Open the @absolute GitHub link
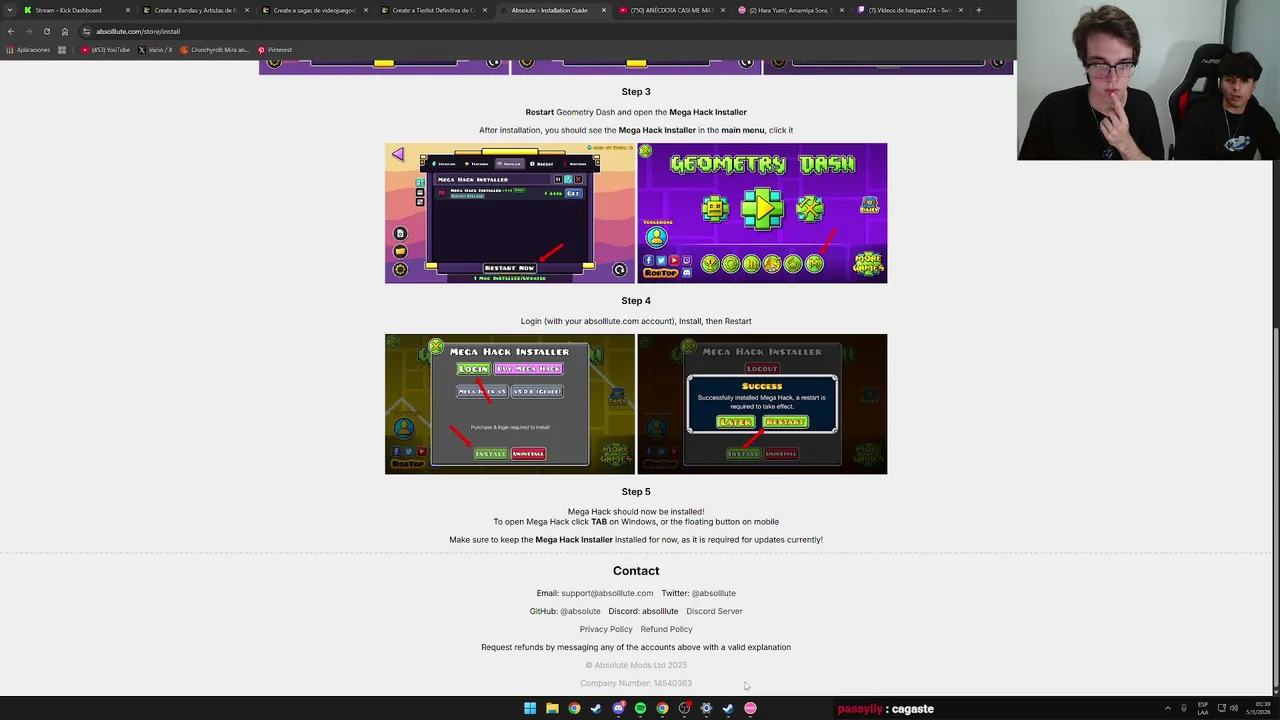 580,611
